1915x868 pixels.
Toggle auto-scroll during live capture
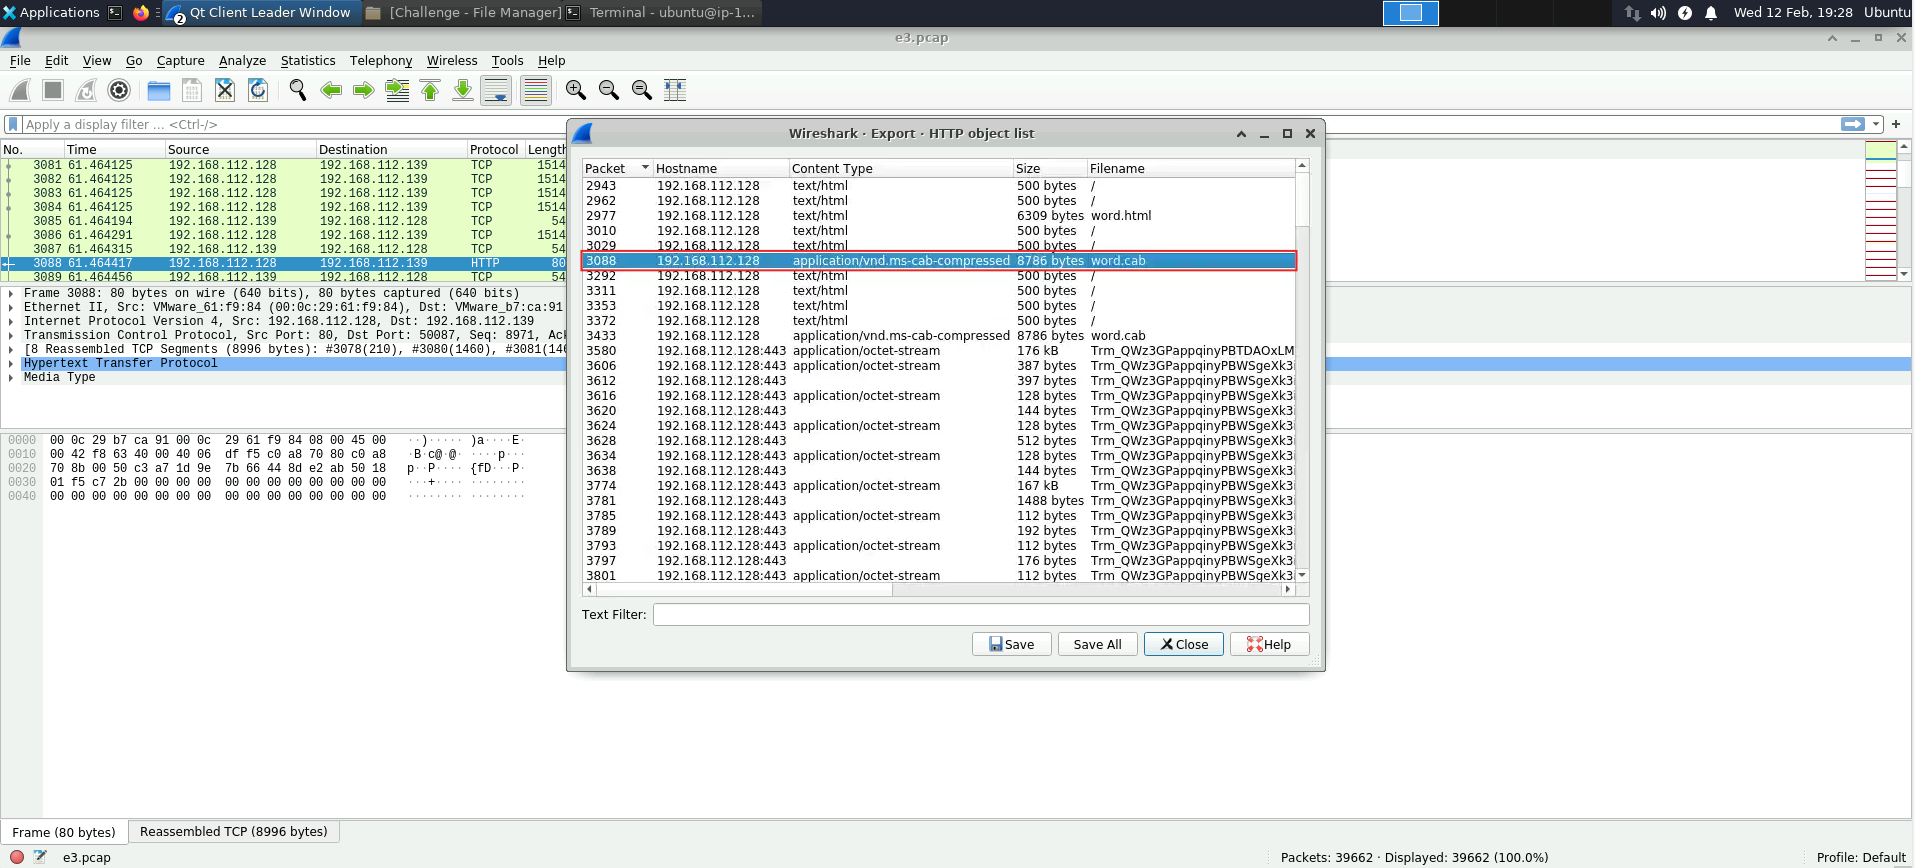(x=496, y=90)
